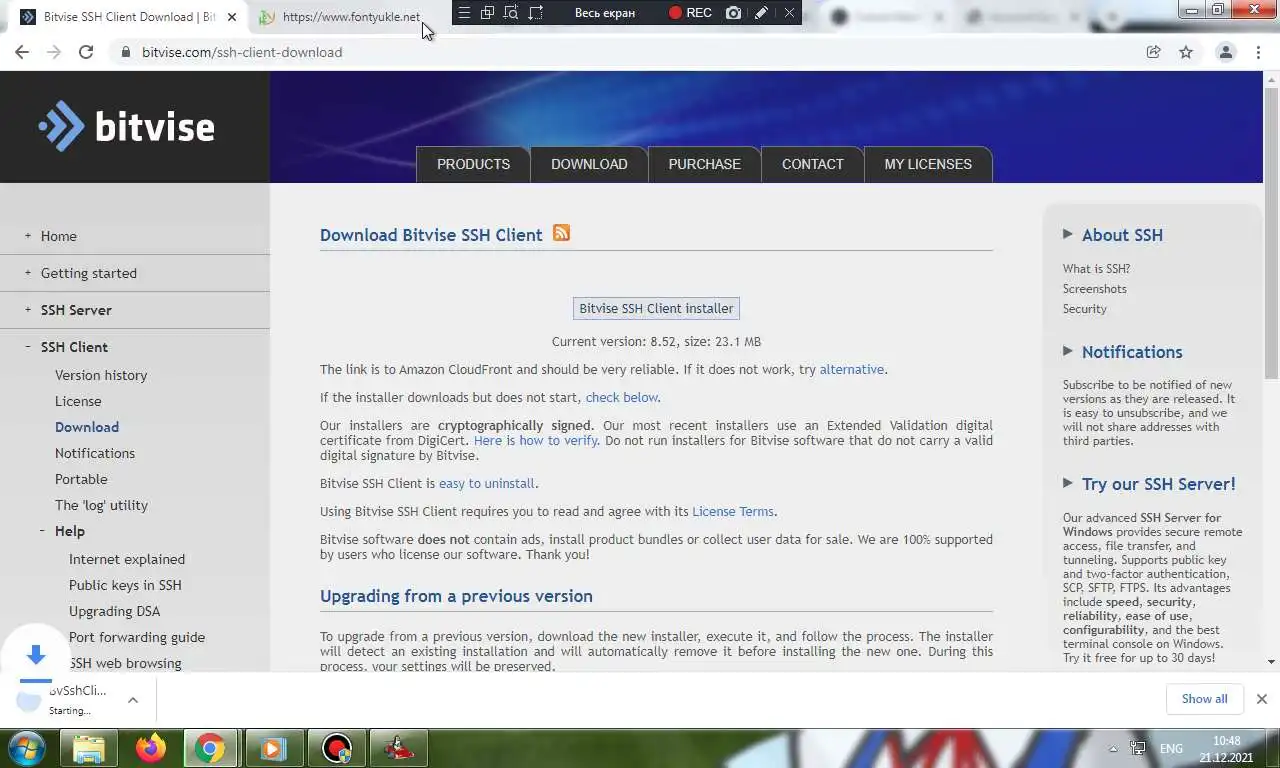
Task: Open the kart game taskbar icon
Action: (x=398, y=748)
